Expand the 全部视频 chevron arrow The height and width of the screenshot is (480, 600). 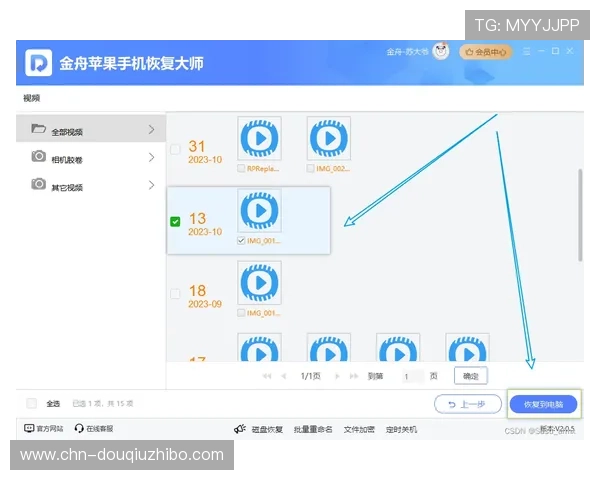pyautogui.click(x=152, y=129)
